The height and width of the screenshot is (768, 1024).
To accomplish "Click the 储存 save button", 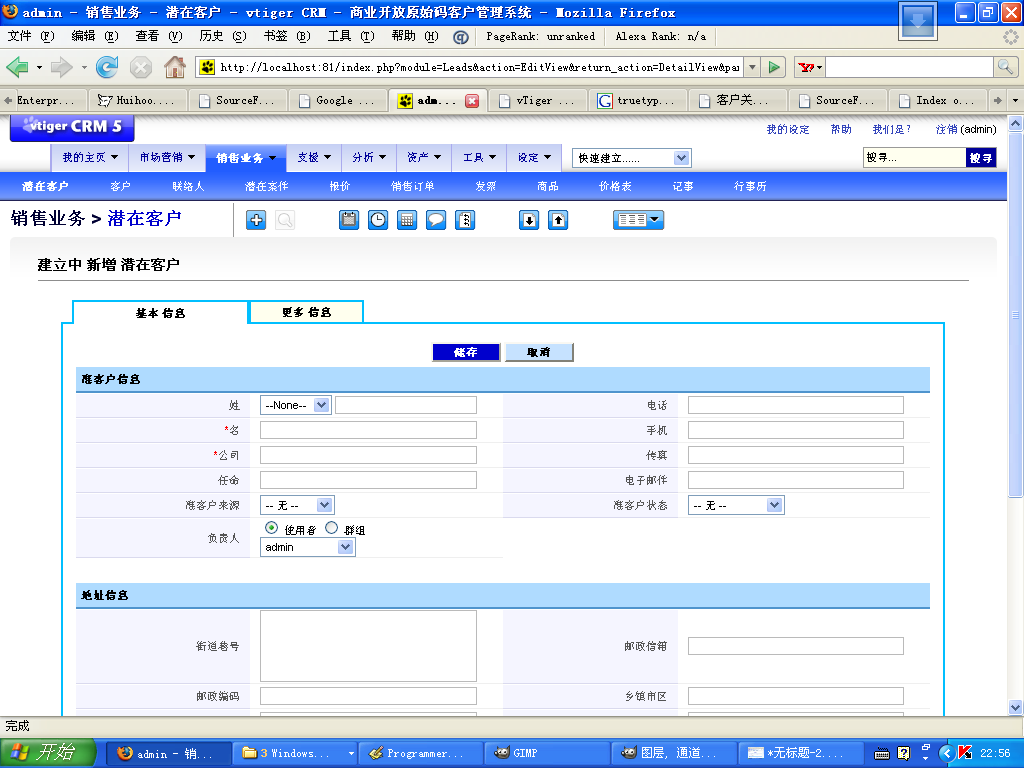I will coord(466,352).
